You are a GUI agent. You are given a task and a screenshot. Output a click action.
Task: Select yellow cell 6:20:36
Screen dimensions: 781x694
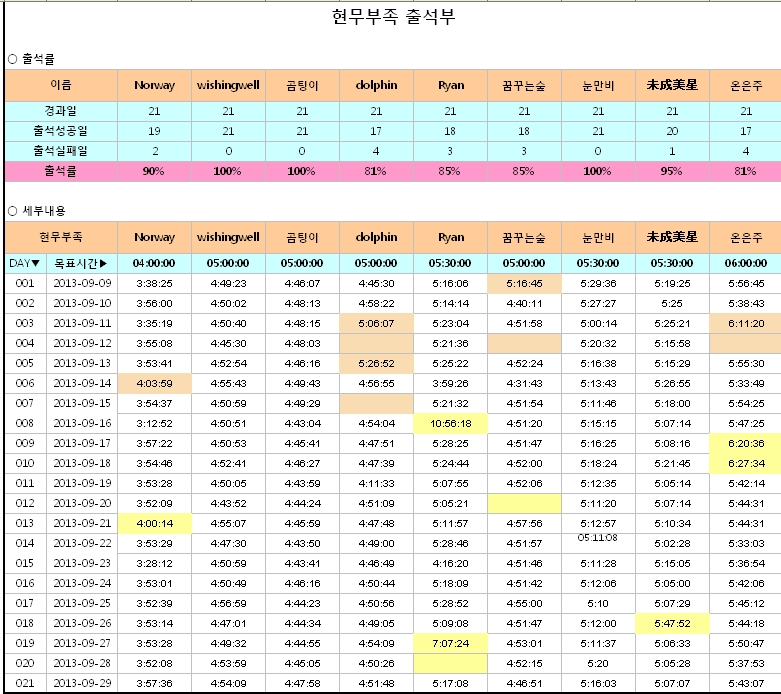[746, 443]
